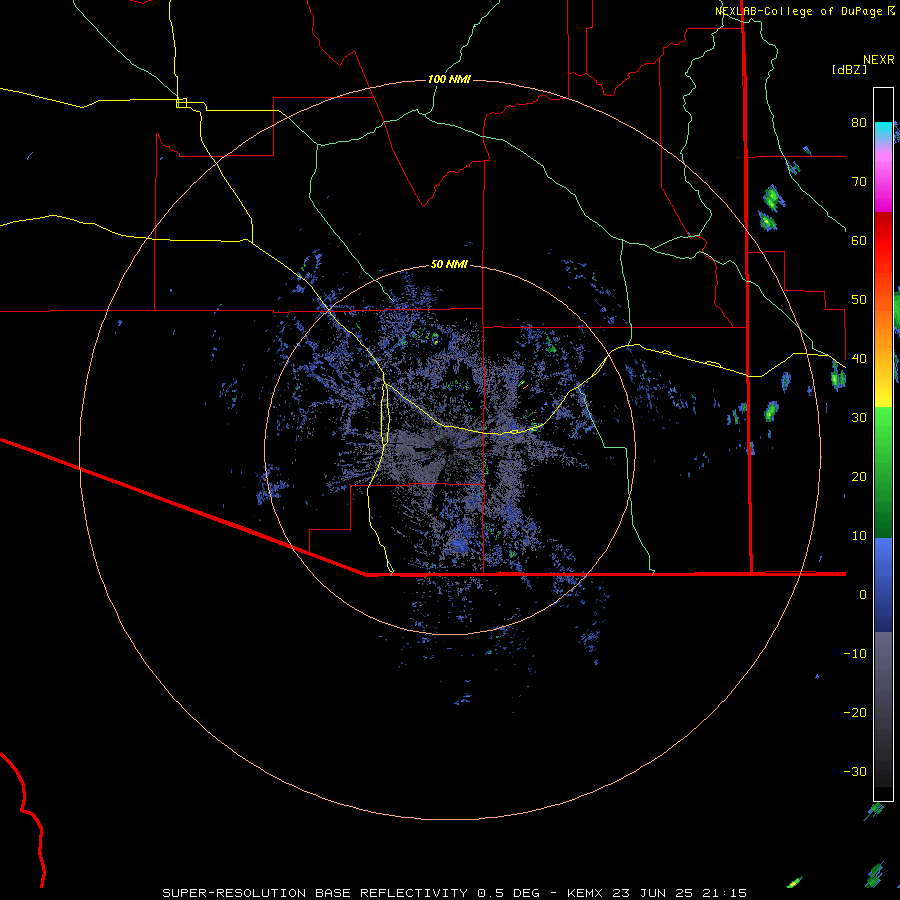Click the green band of the color bar
The height and width of the screenshot is (900, 900).
point(883,472)
